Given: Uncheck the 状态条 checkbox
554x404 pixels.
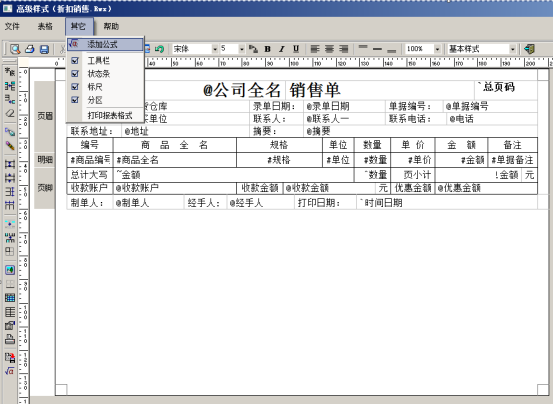Looking at the screenshot, I should pyautogui.click(x=75, y=74).
